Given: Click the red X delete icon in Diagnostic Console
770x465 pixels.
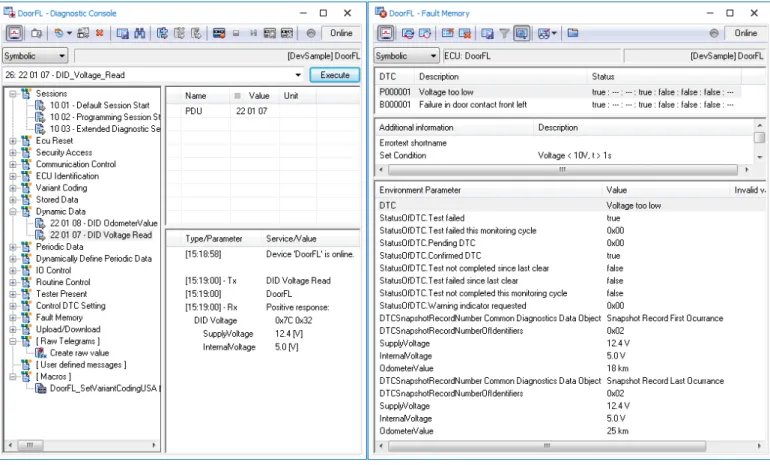Looking at the screenshot, I should [x=100, y=33].
